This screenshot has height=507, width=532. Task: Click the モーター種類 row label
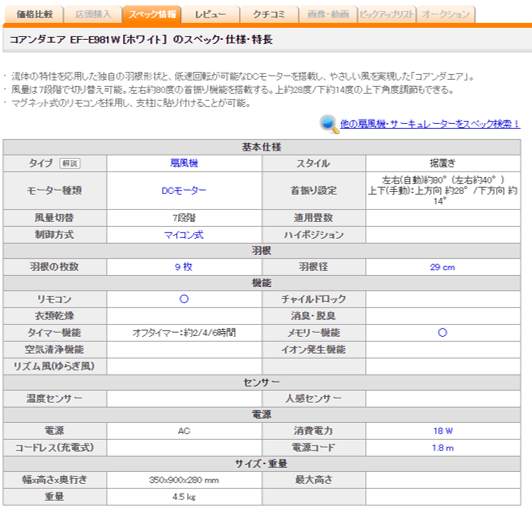point(55,190)
